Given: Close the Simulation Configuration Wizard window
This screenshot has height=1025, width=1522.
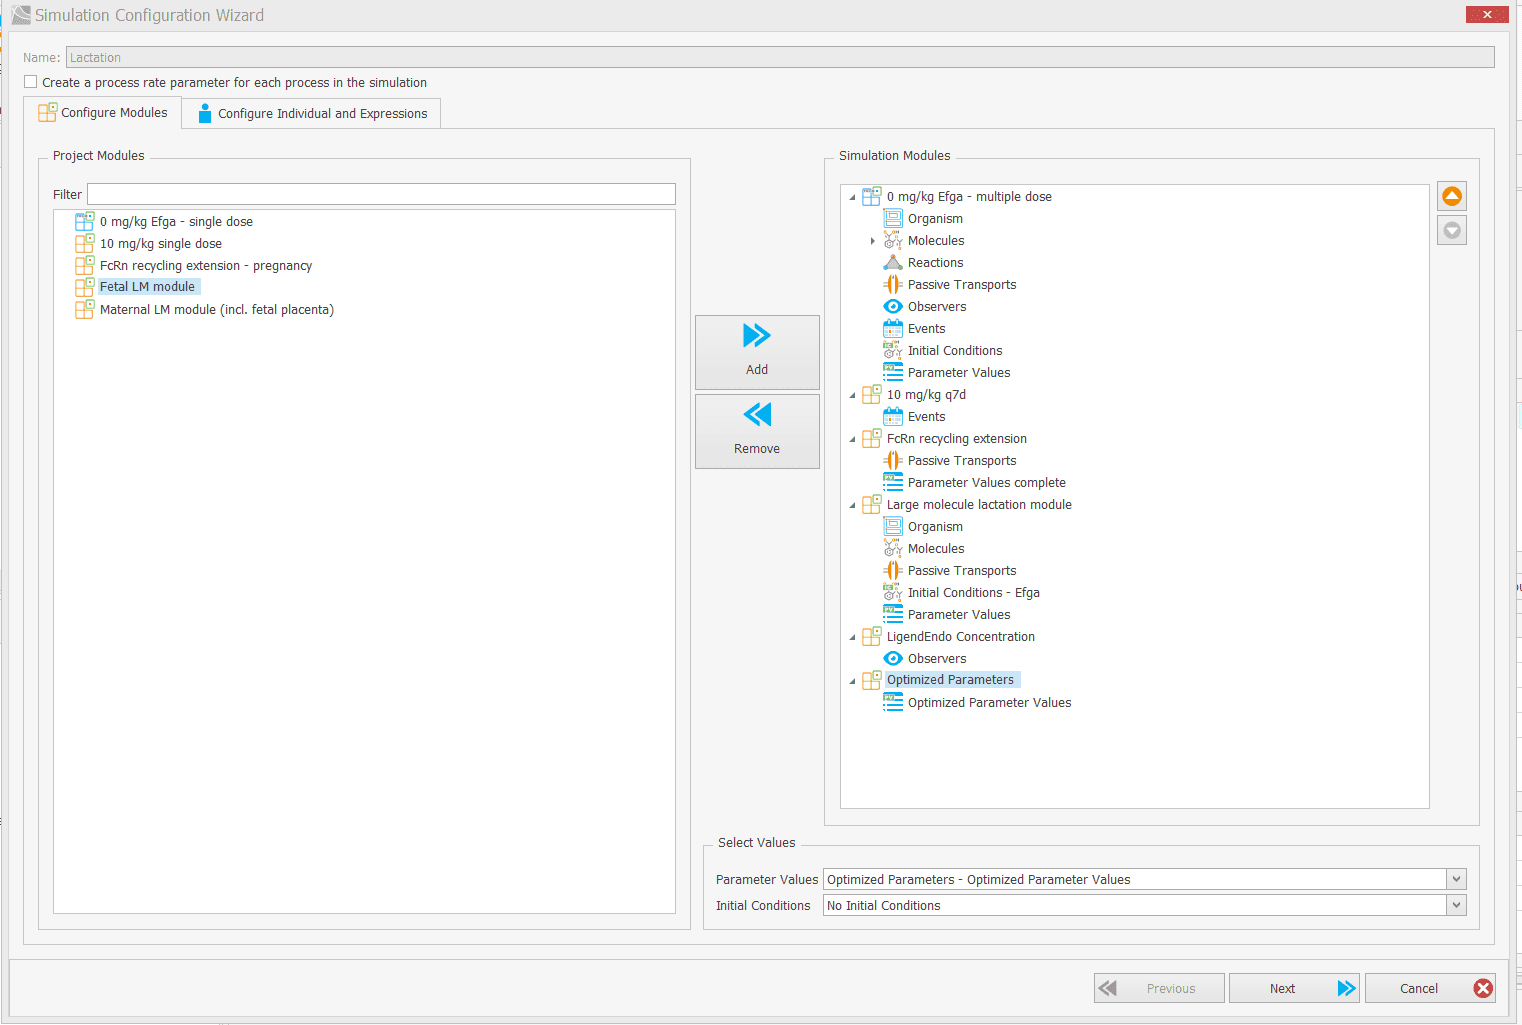Looking at the screenshot, I should click(1487, 14).
